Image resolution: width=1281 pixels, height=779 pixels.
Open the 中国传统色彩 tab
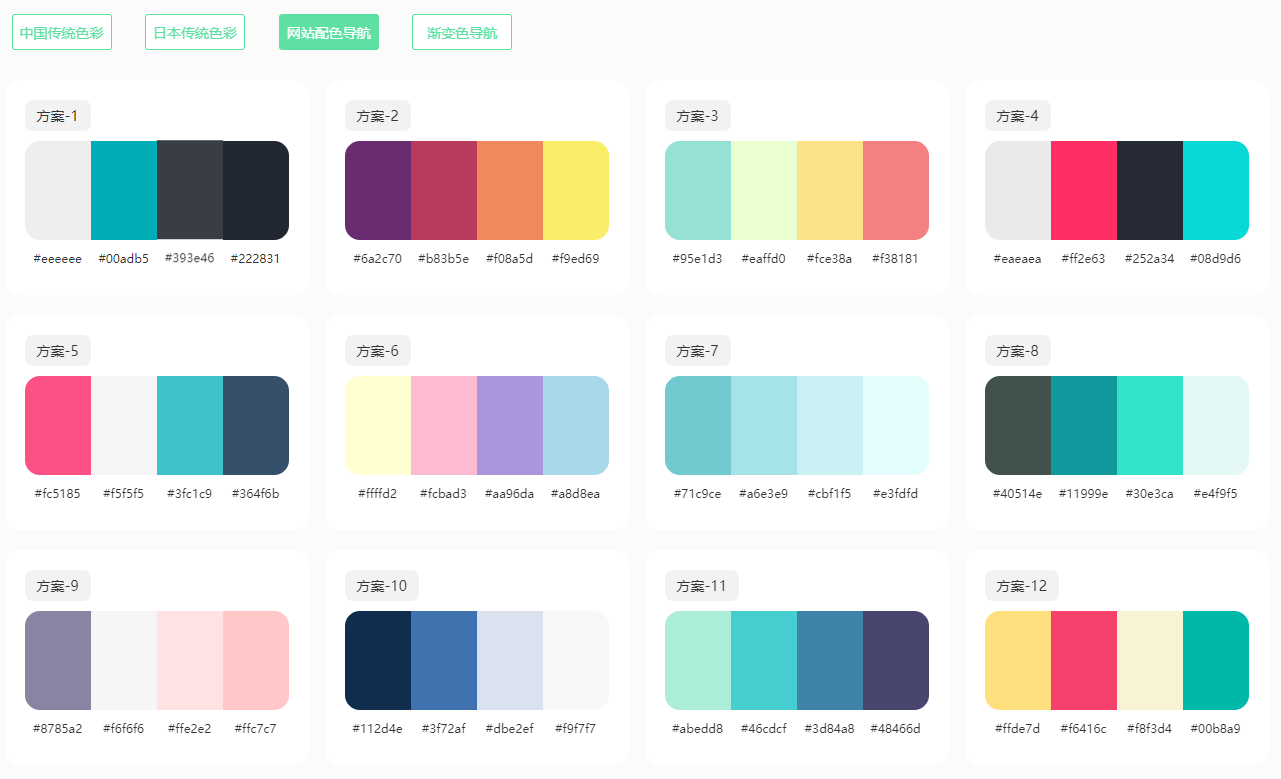(62, 32)
